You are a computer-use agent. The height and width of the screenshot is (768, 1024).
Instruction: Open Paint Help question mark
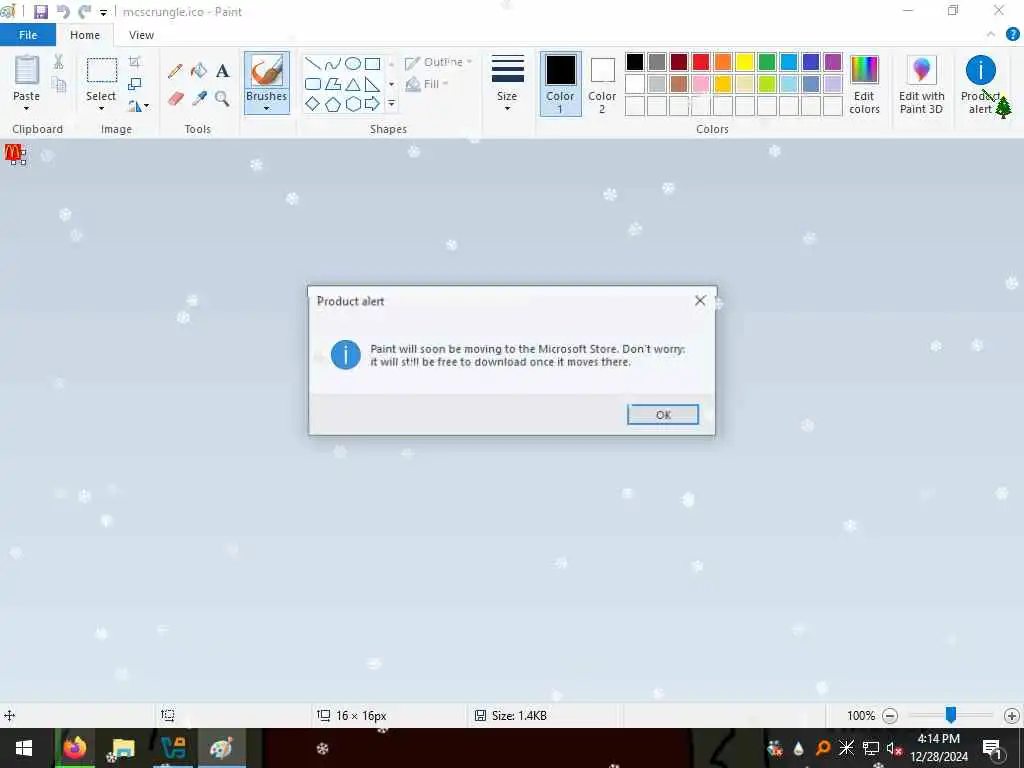pos(1012,35)
